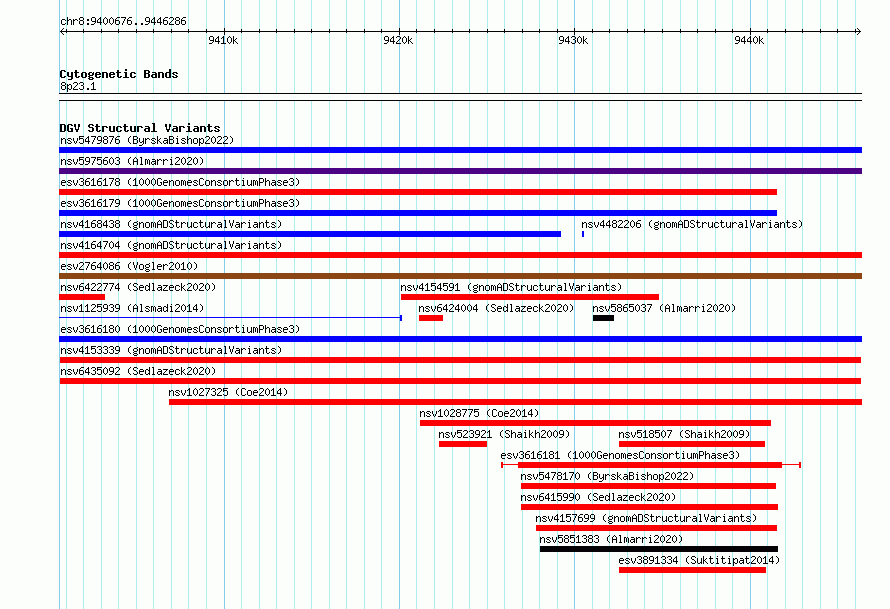Click the nsv4157699 variant label
Image resolution: width=890 pixels, height=609 pixels.
coord(646,518)
